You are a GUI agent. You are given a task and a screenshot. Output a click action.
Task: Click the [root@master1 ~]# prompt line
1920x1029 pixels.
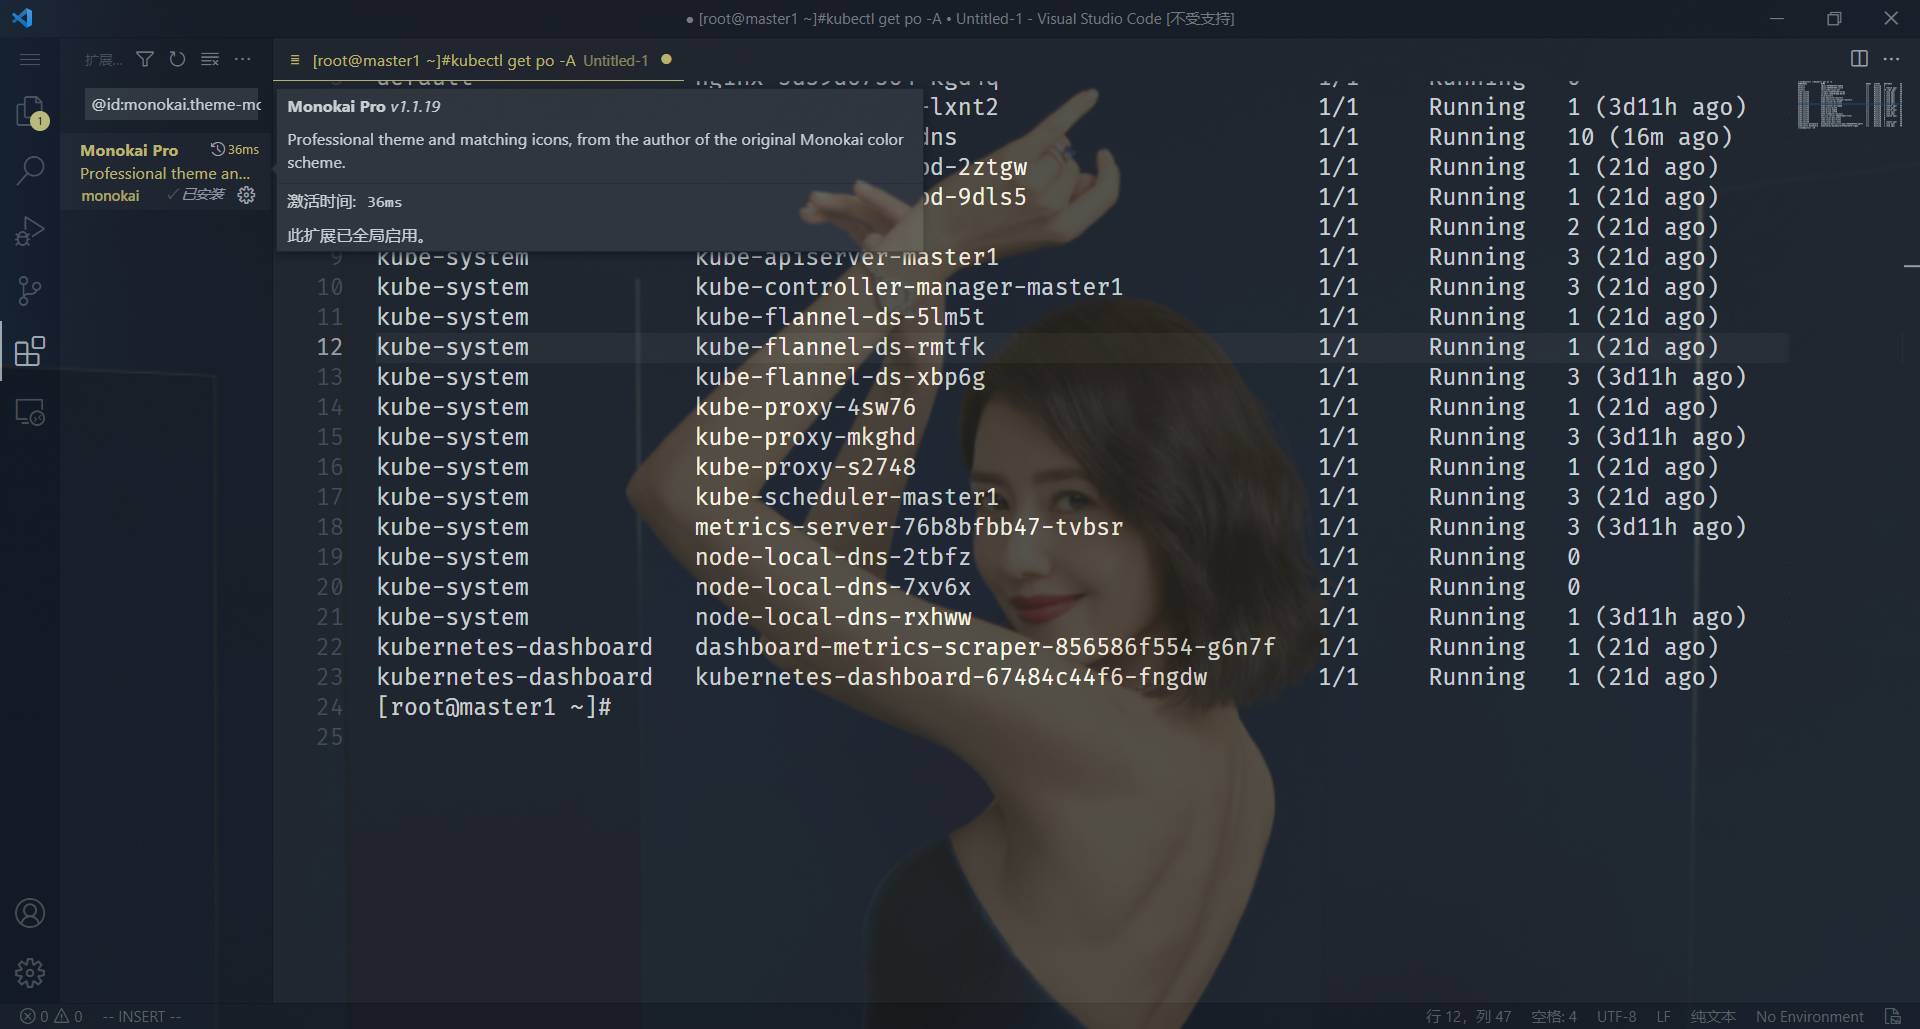(x=494, y=707)
